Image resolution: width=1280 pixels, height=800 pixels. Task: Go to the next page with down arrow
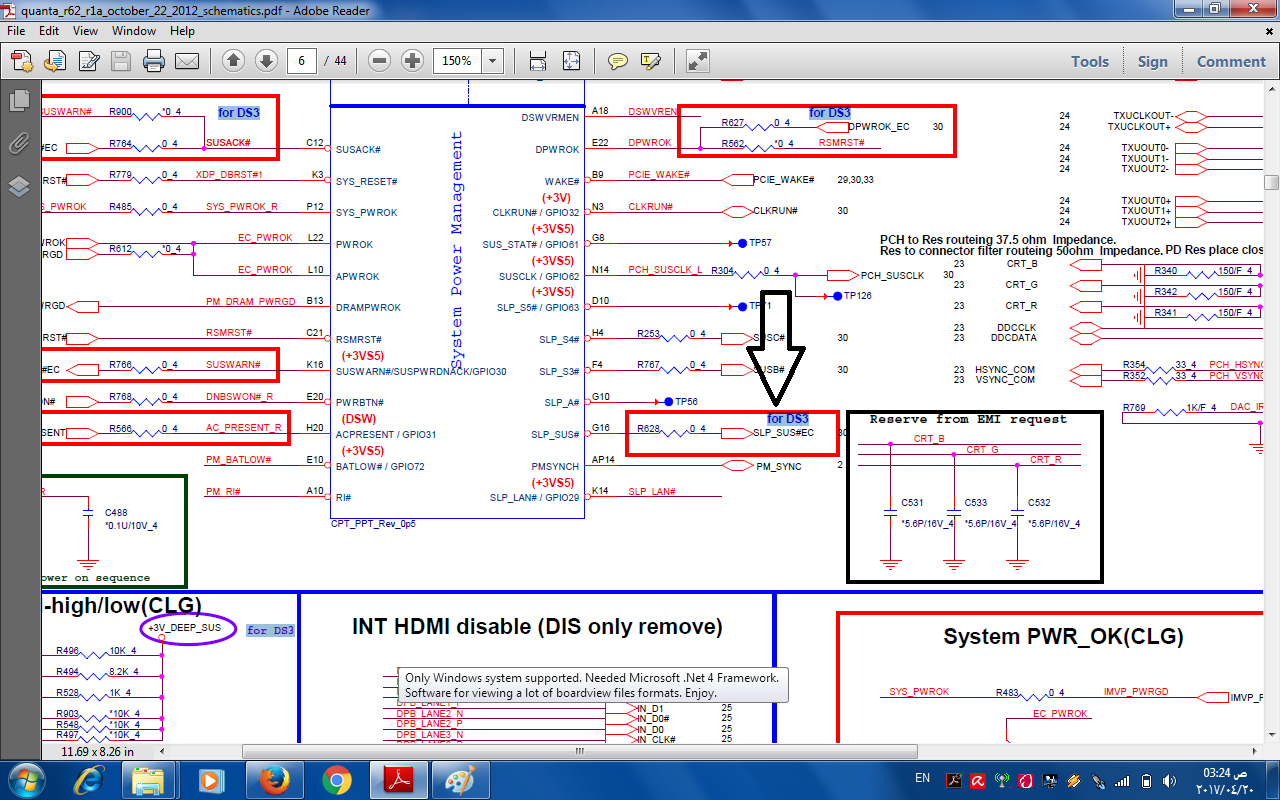point(266,61)
